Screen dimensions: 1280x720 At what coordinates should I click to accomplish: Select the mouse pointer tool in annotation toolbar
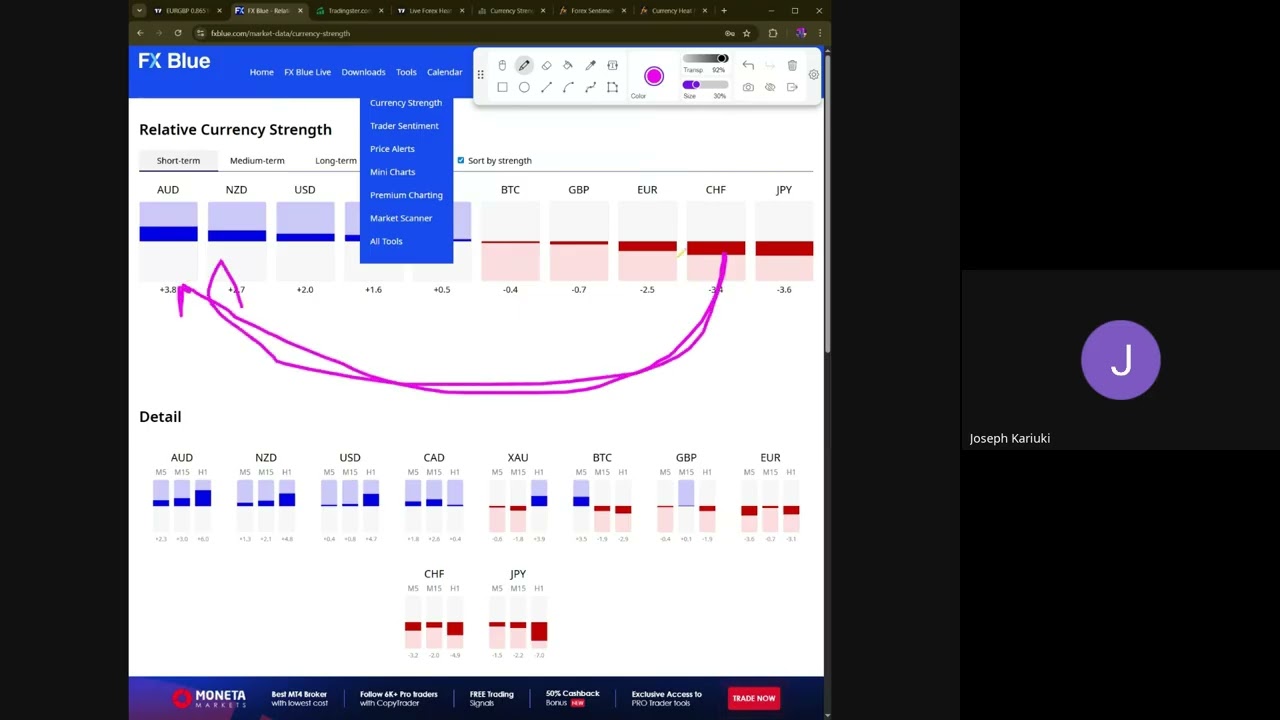pyautogui.click(x=502, y=66)
